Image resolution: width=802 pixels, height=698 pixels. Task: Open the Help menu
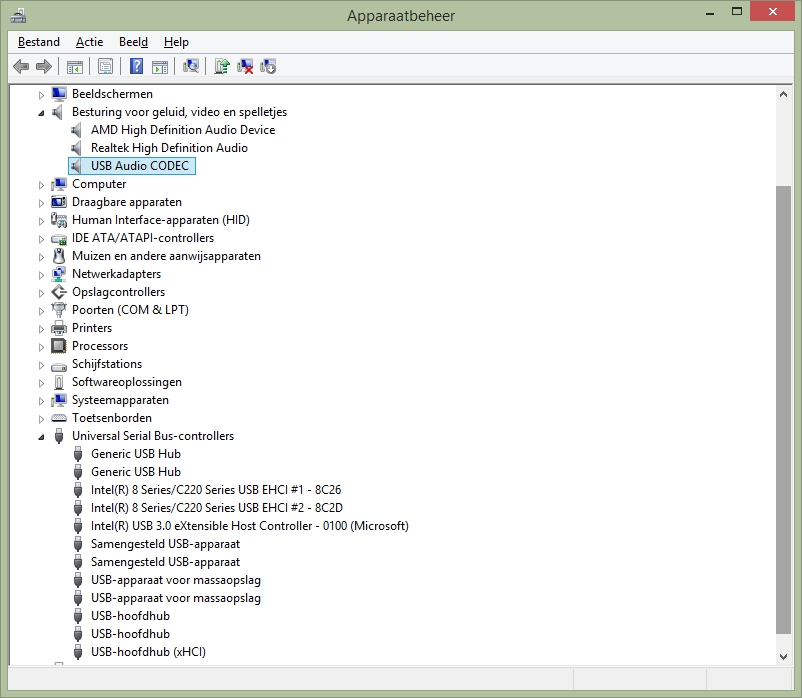point(176,42)
